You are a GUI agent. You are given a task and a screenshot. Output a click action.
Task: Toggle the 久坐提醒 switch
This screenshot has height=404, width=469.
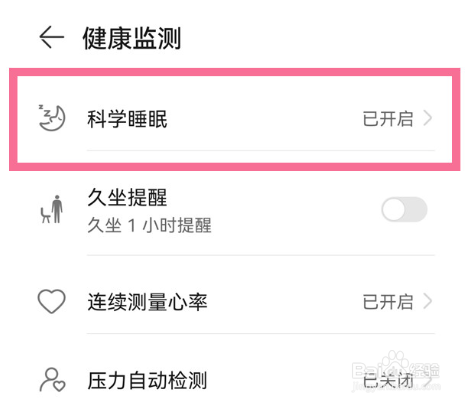coord(404,209)
